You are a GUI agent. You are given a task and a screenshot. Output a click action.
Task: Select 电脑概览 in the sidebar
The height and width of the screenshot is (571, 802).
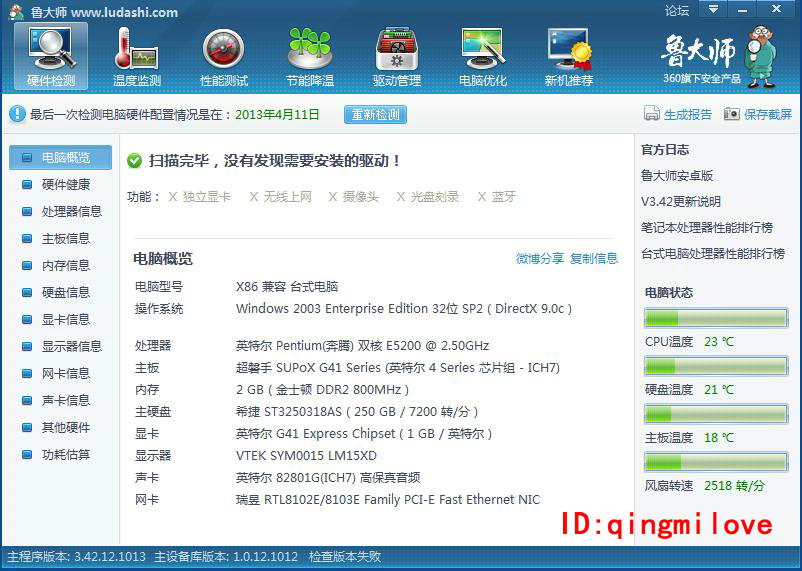coord(60,158)
